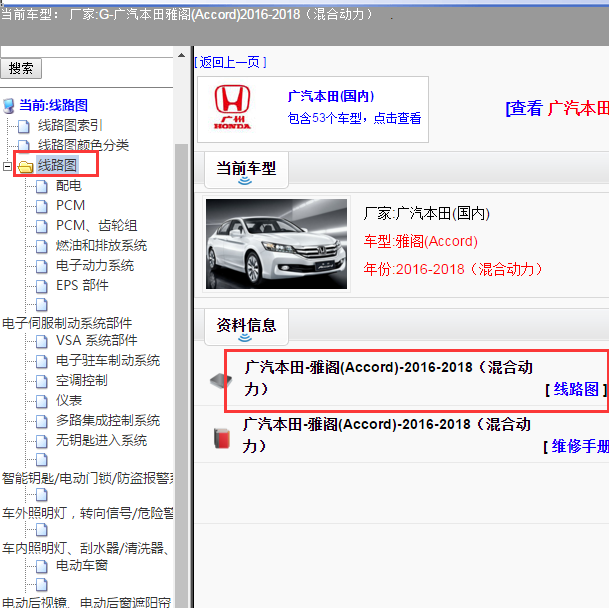Click page icon beside 电子驻车制动系统
This screenshot has width=609, height=608.
click(42, 361)
